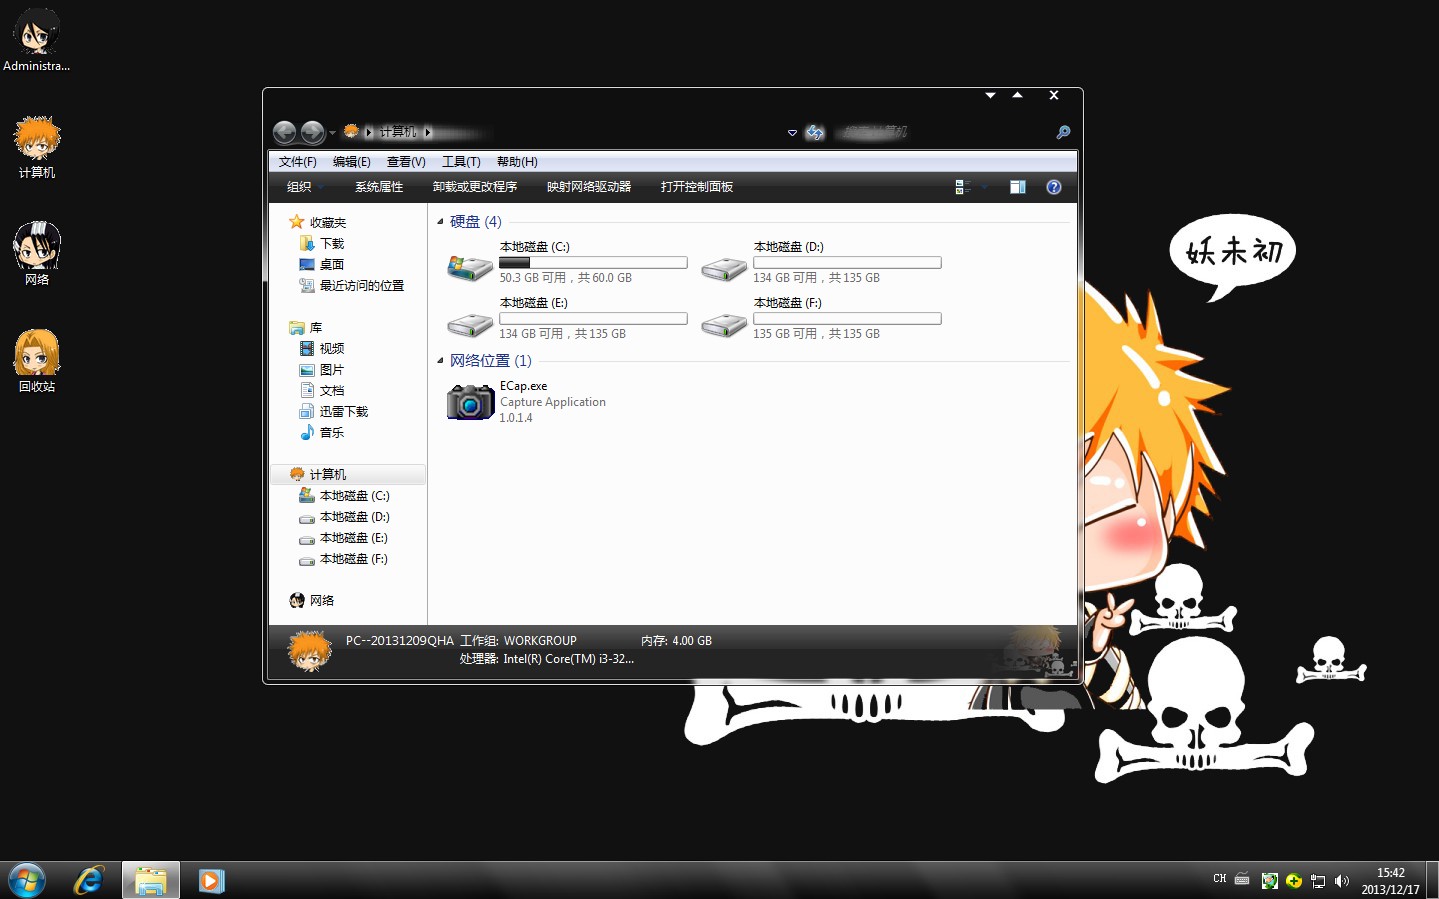Click the D: drive usage bar
The width and height of the screenshot is (1439, 899).
pos(847,263)
